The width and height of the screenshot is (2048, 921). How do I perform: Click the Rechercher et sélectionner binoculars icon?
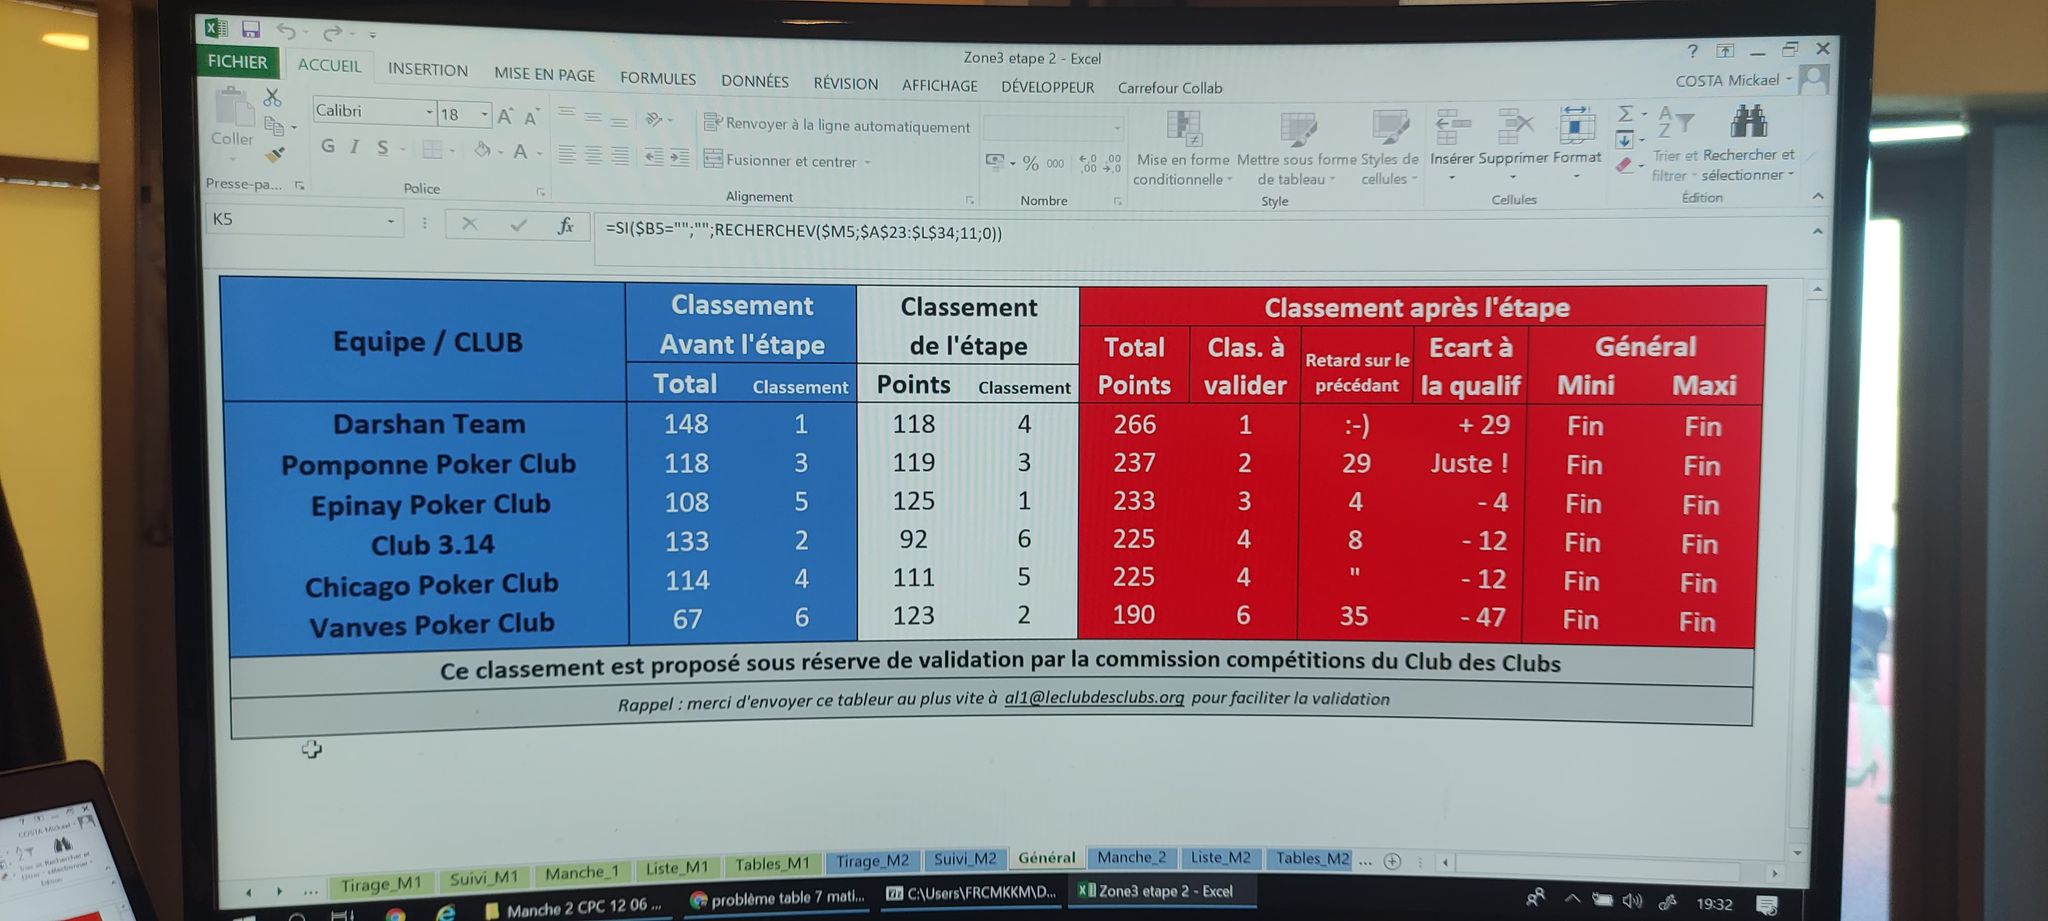[1748, 123]
